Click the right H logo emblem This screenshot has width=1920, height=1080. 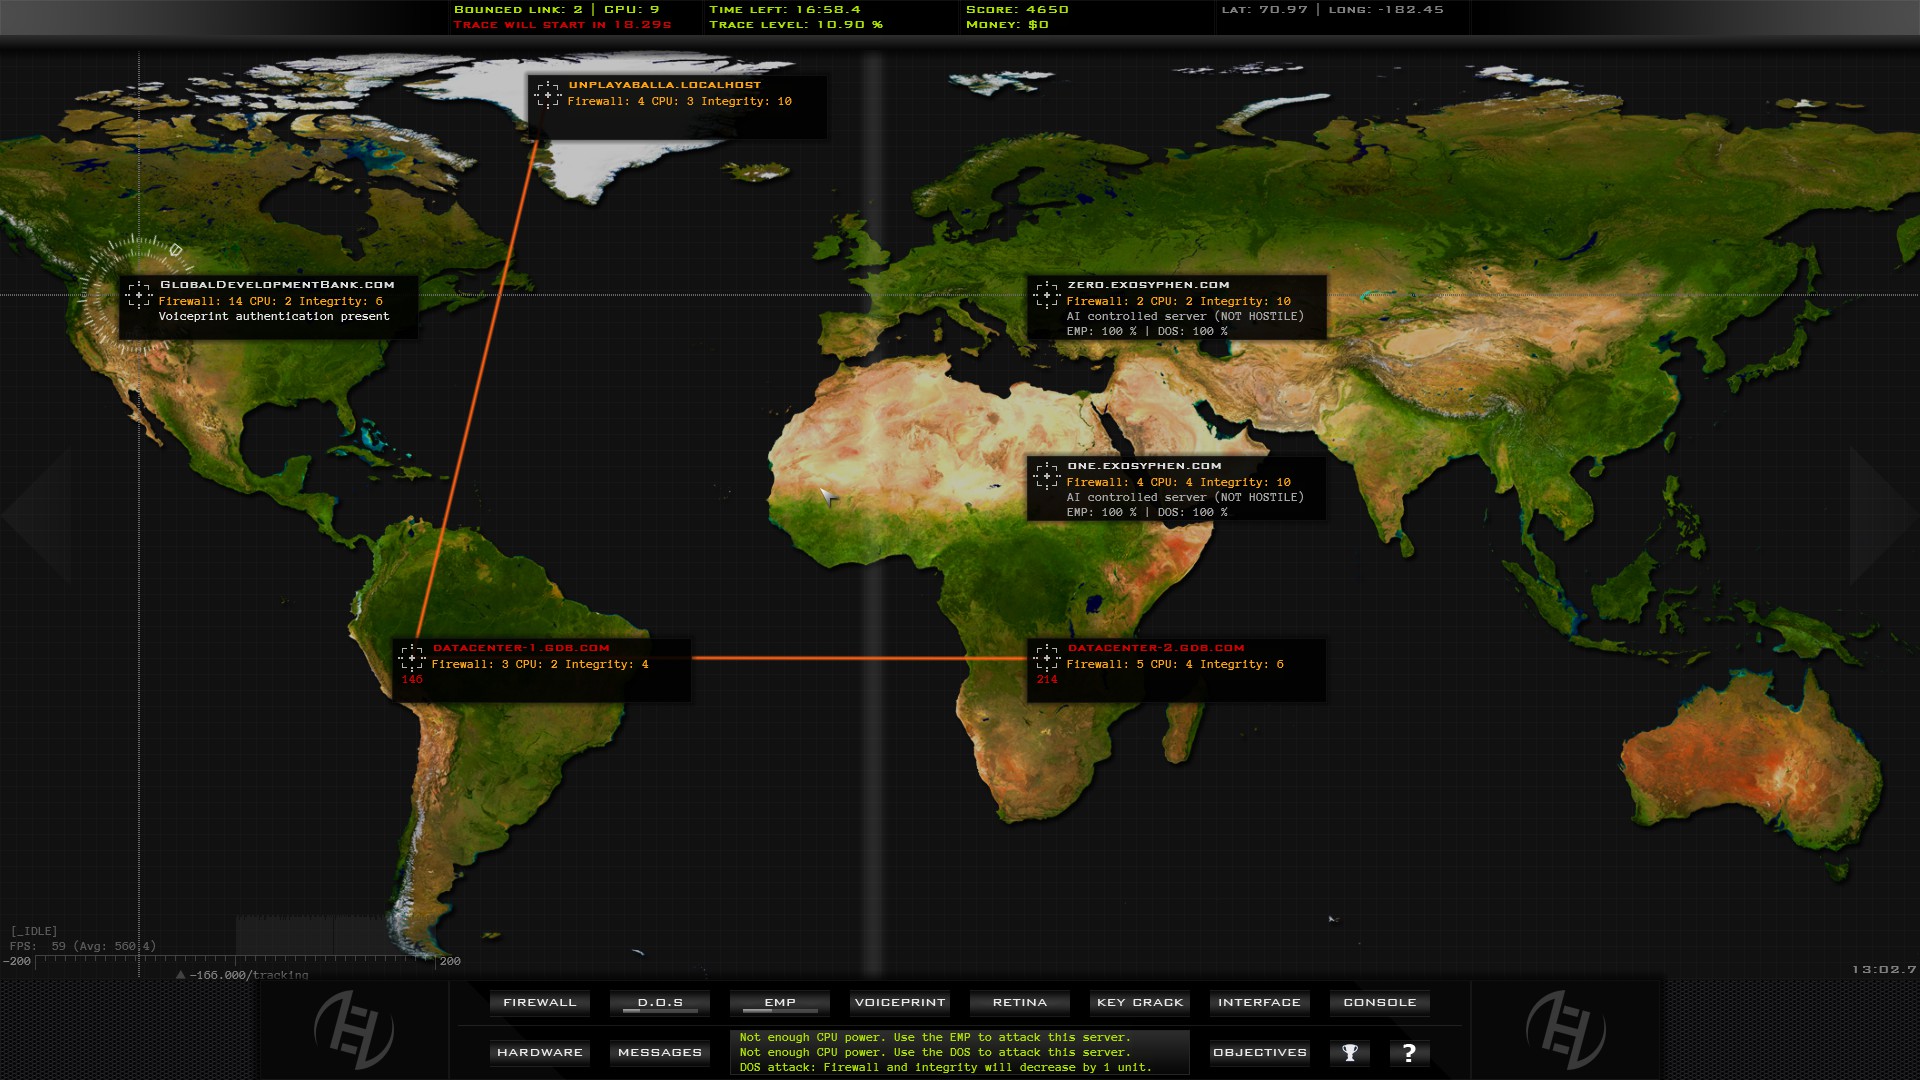1565,1029
